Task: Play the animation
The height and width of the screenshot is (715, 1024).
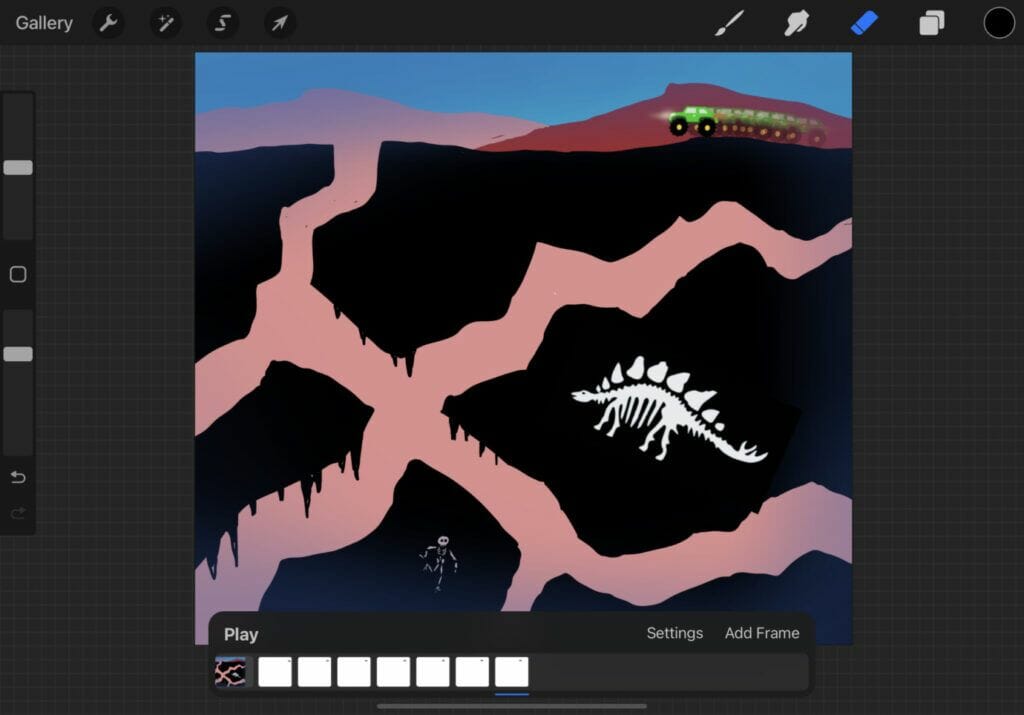Action: coord(241,635)
